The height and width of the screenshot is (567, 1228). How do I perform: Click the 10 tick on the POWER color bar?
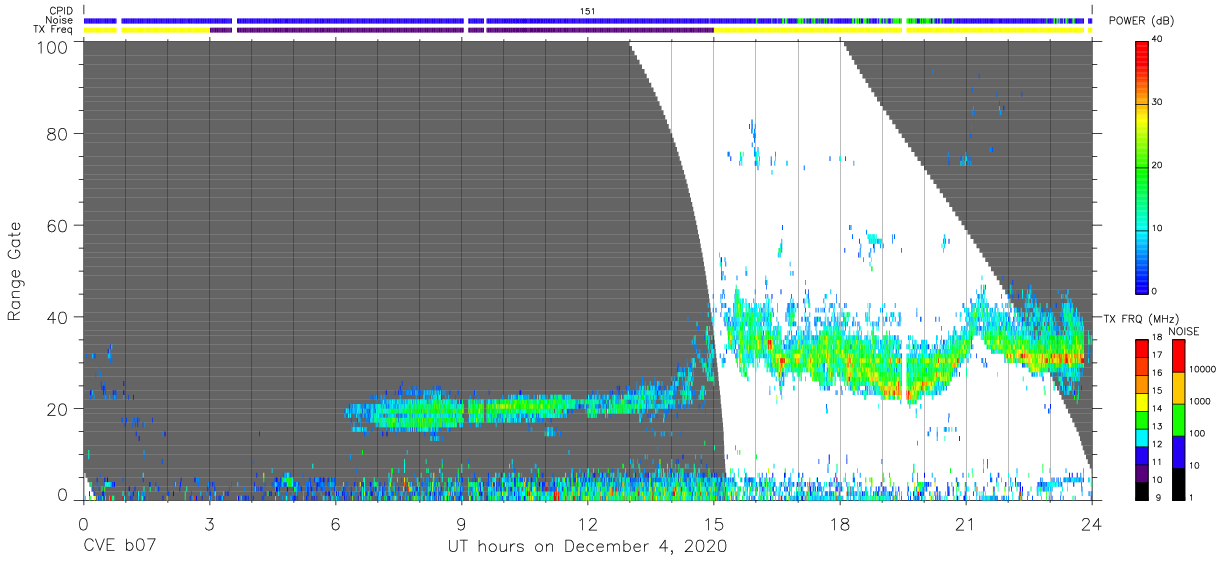point(1158,228)
